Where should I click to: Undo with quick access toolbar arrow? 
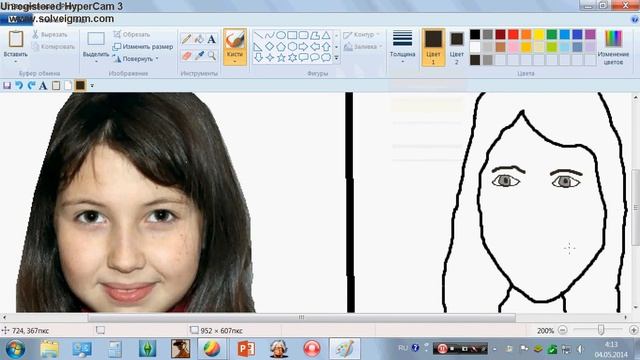[x=19, y=85]
